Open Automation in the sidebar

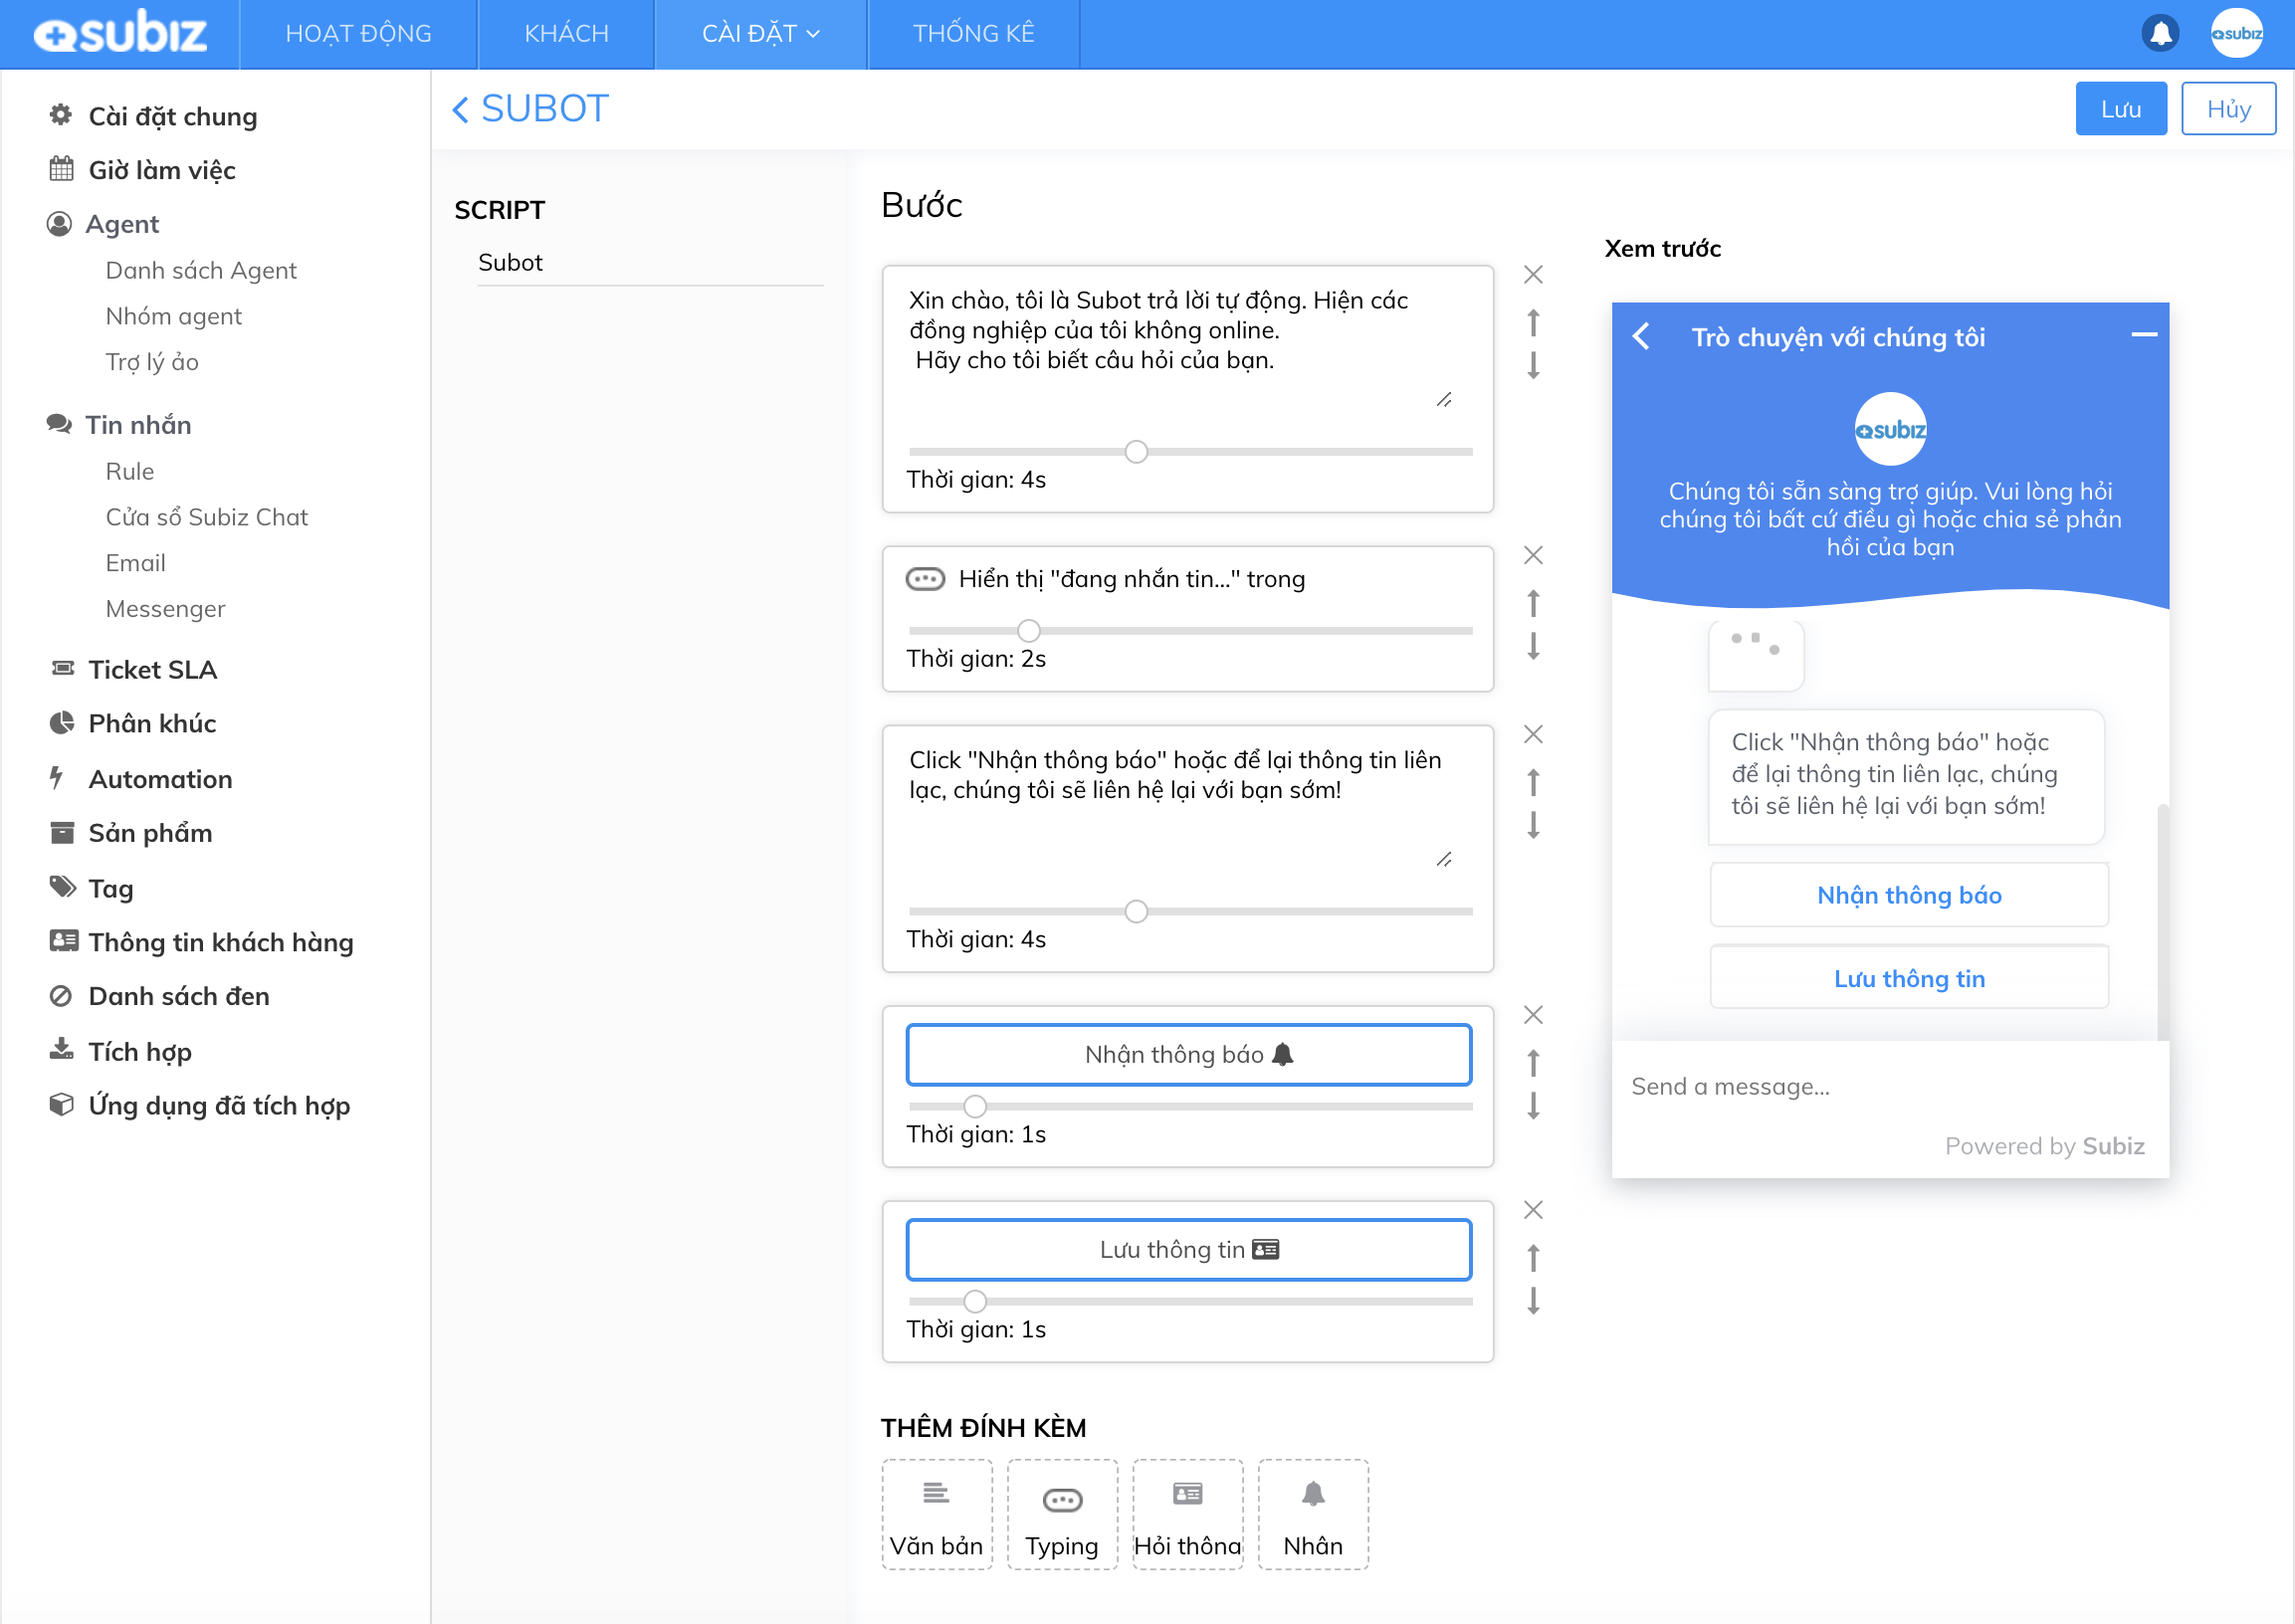pos(159,779)
